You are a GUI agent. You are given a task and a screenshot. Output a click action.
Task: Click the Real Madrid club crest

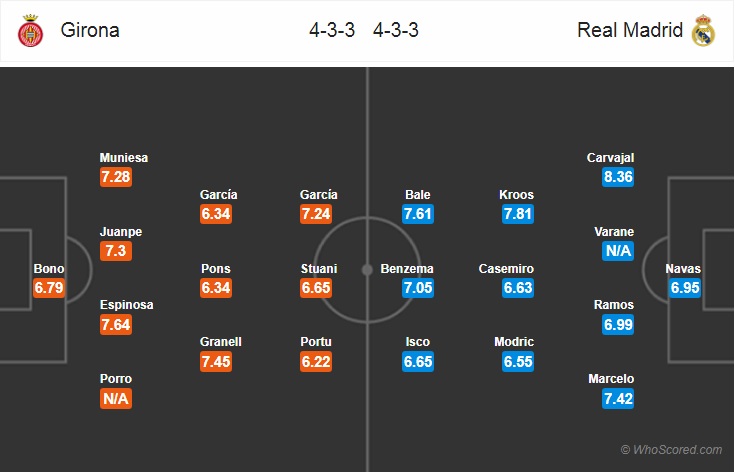(x=704, y=31)
